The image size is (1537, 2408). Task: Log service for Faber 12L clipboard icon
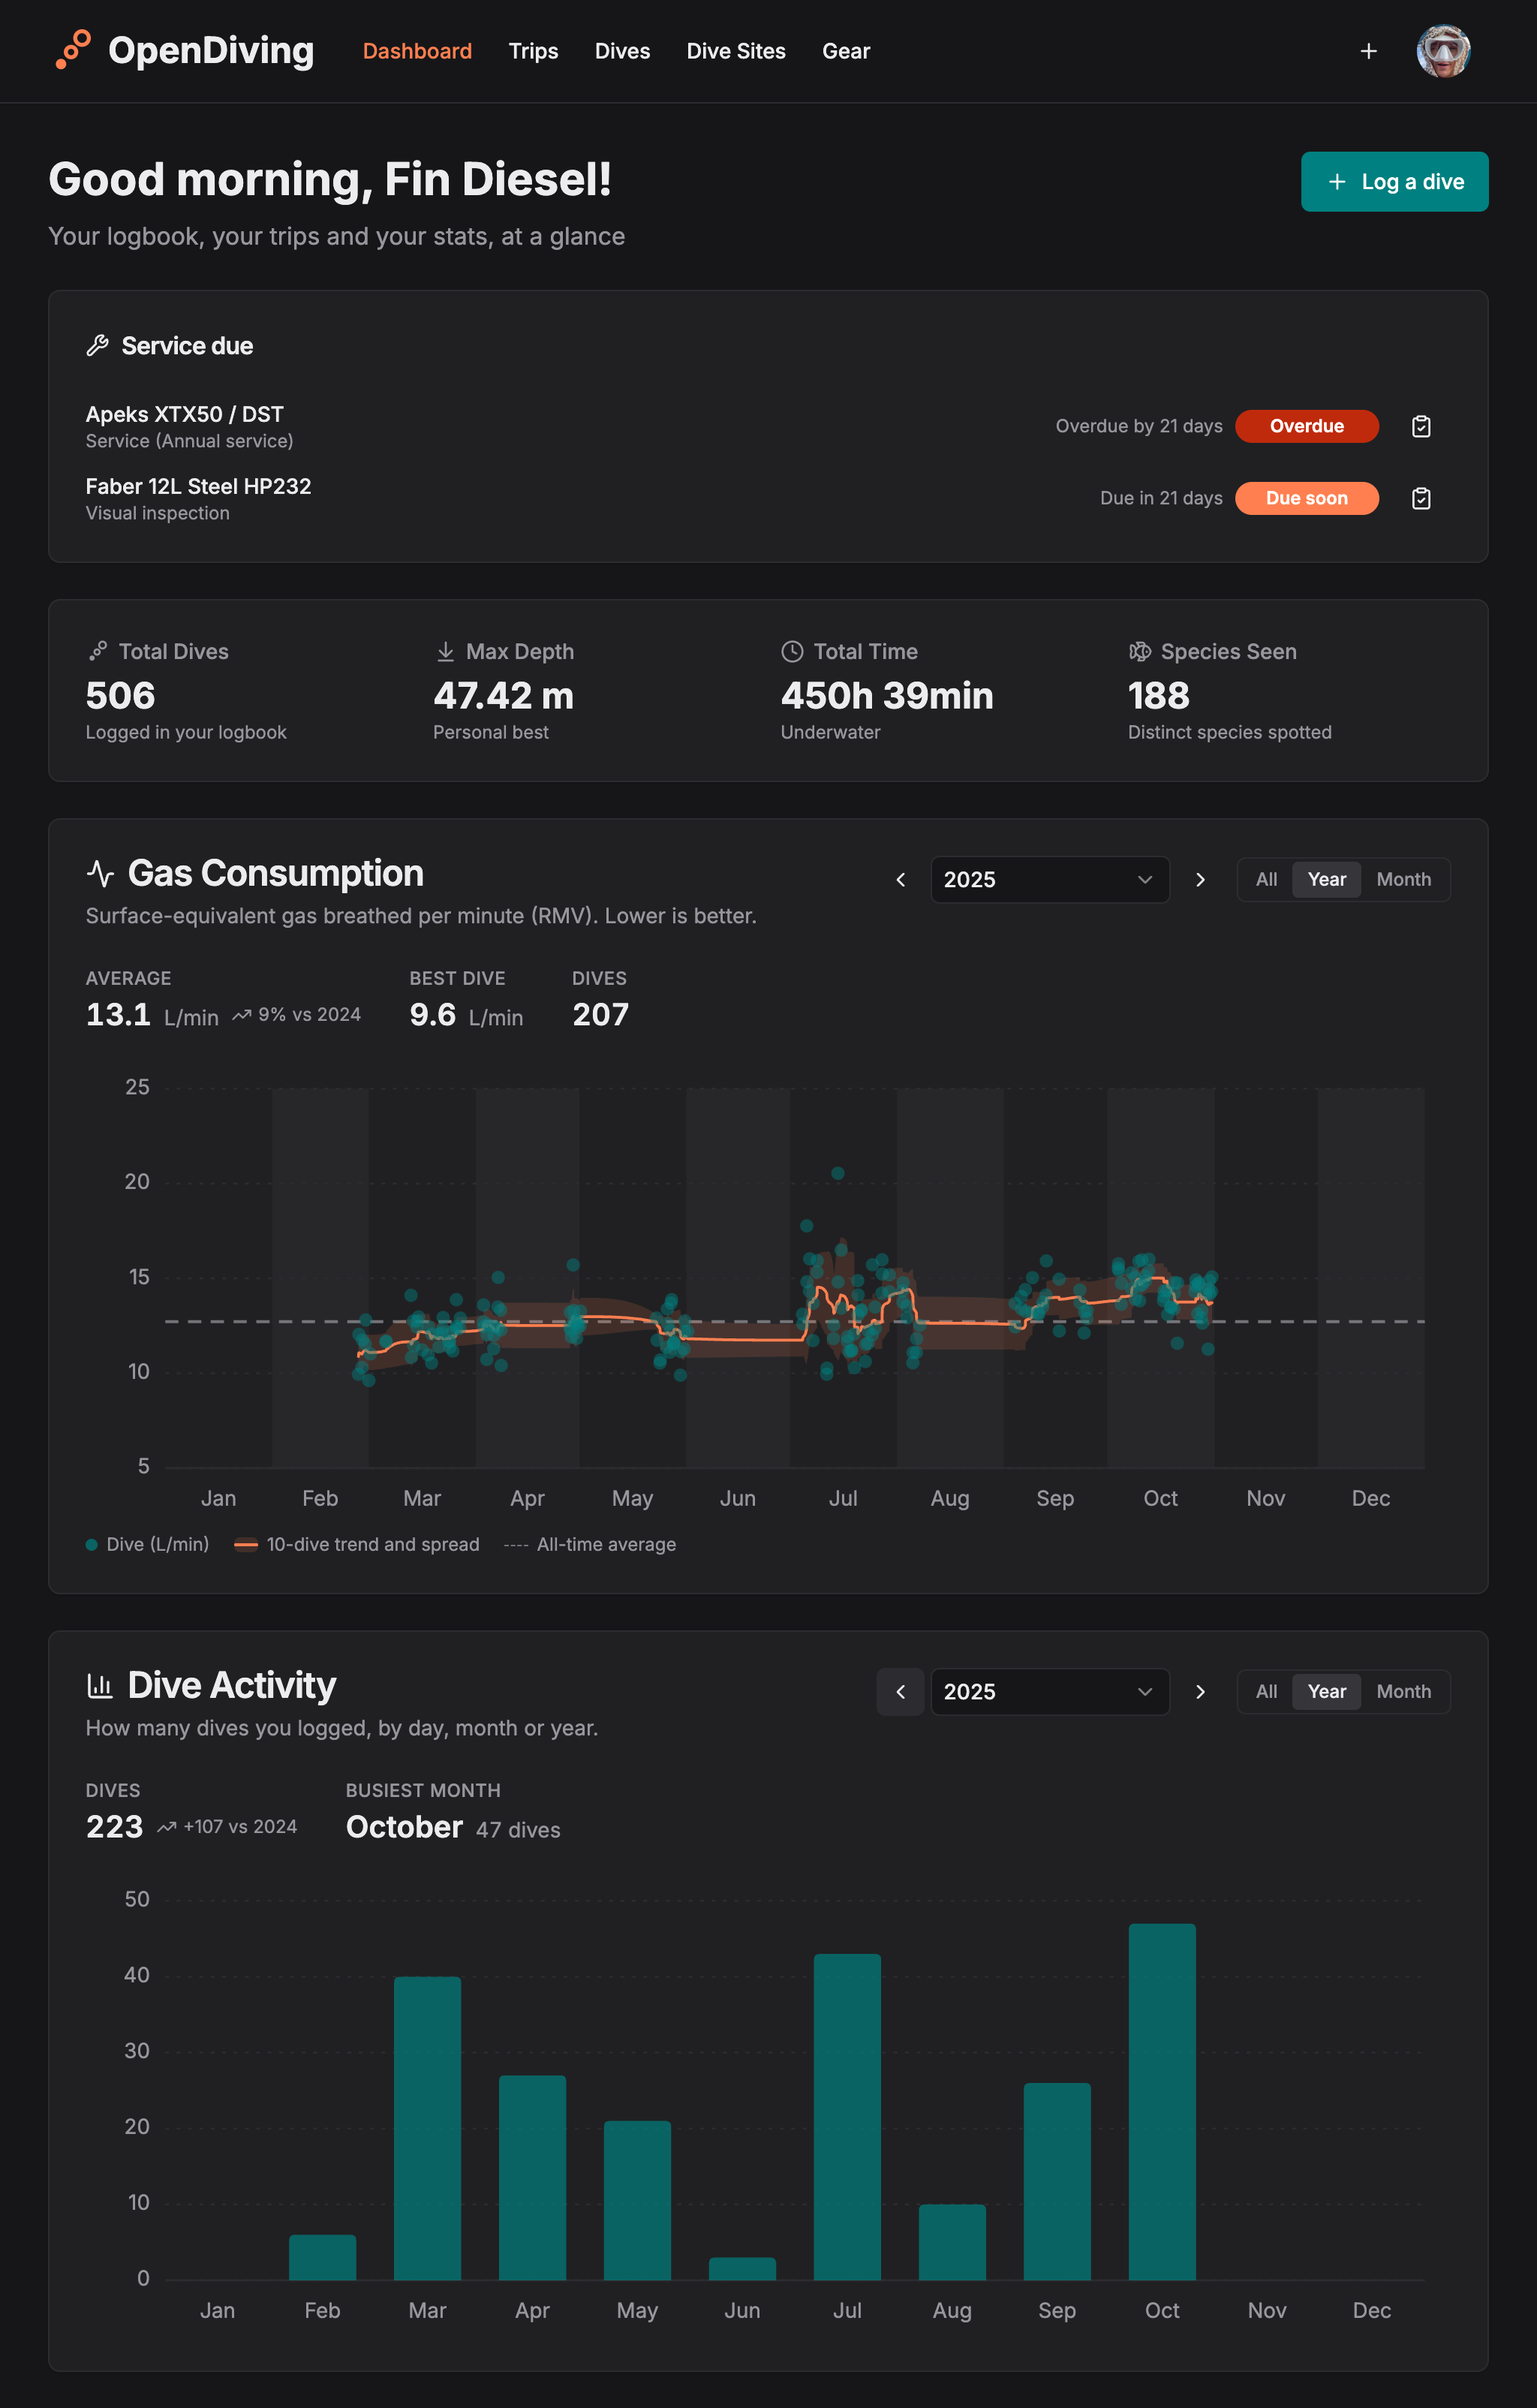tap(1420, 498)
